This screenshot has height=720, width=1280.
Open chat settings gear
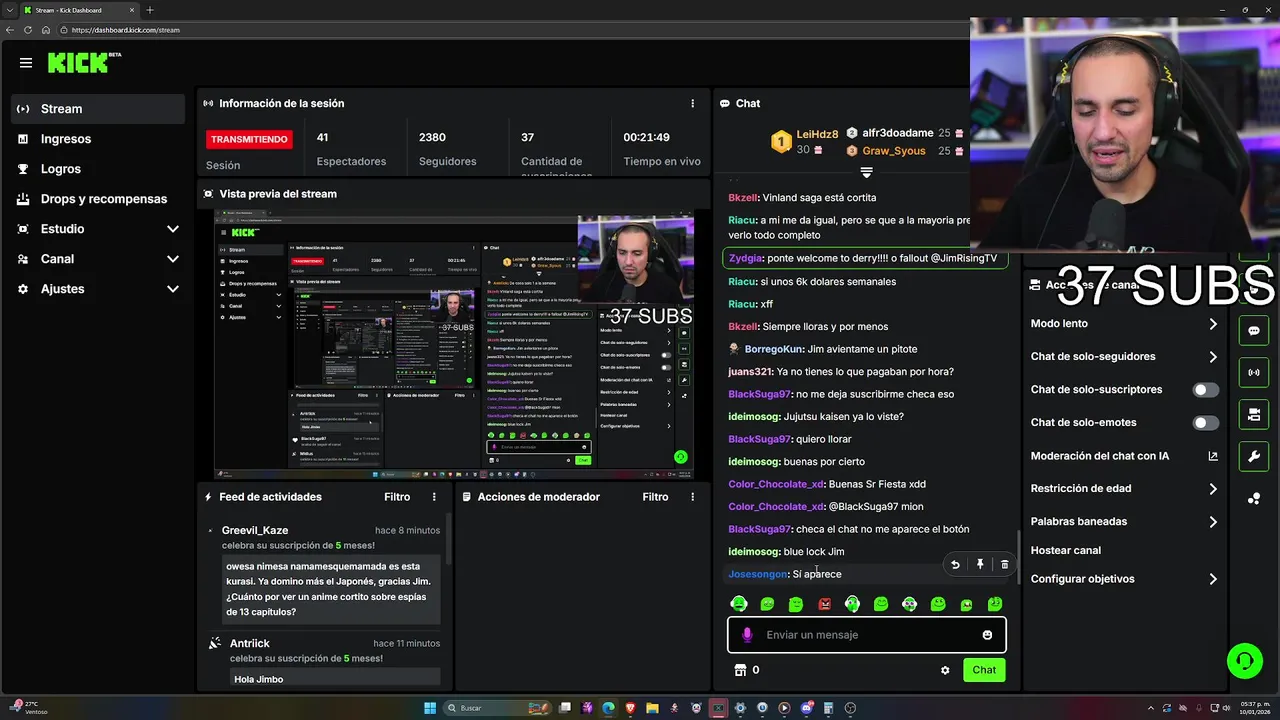(945, 670)
